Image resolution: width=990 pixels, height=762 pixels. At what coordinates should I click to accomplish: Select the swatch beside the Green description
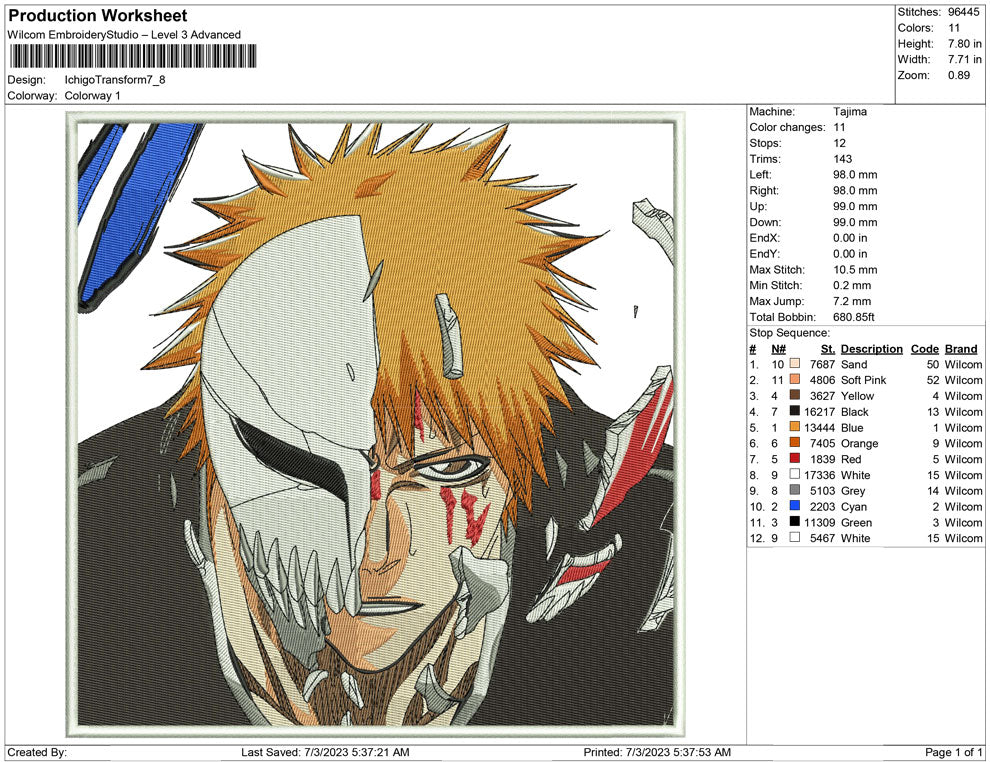coord(795,523)
